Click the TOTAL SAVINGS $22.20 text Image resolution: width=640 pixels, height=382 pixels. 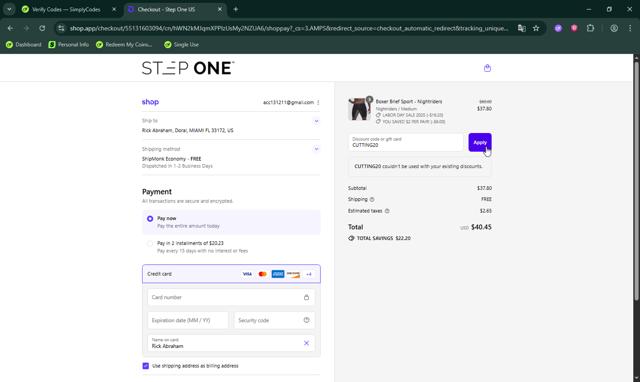click(x=383, y=238)
